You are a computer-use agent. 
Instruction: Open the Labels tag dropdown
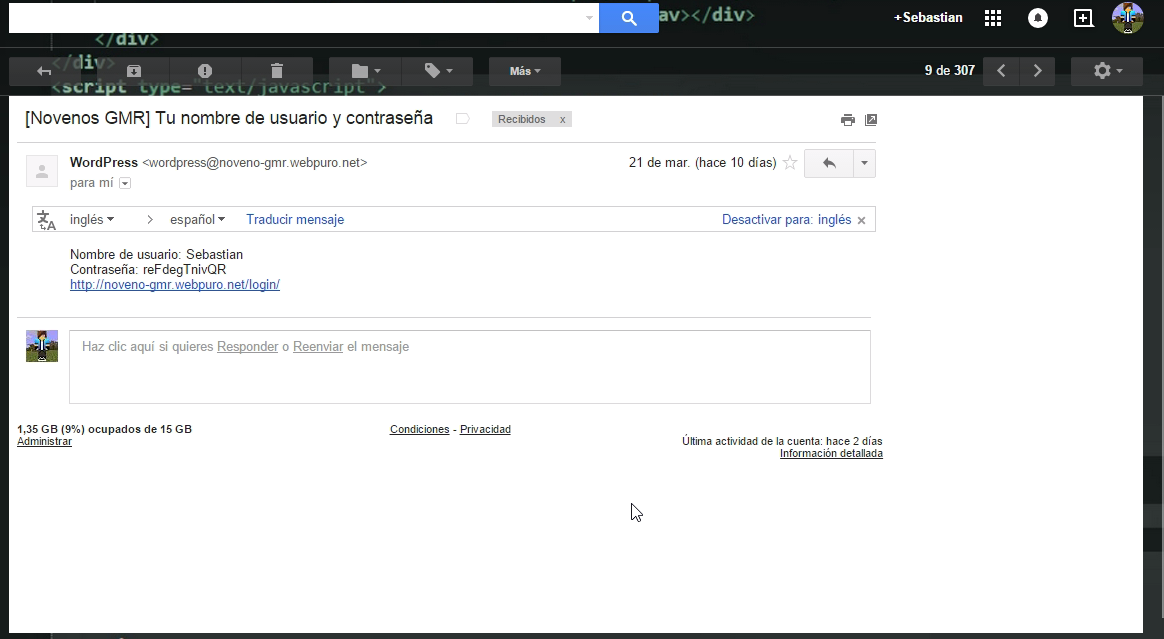pyautogui.click(x=438, y=71)
